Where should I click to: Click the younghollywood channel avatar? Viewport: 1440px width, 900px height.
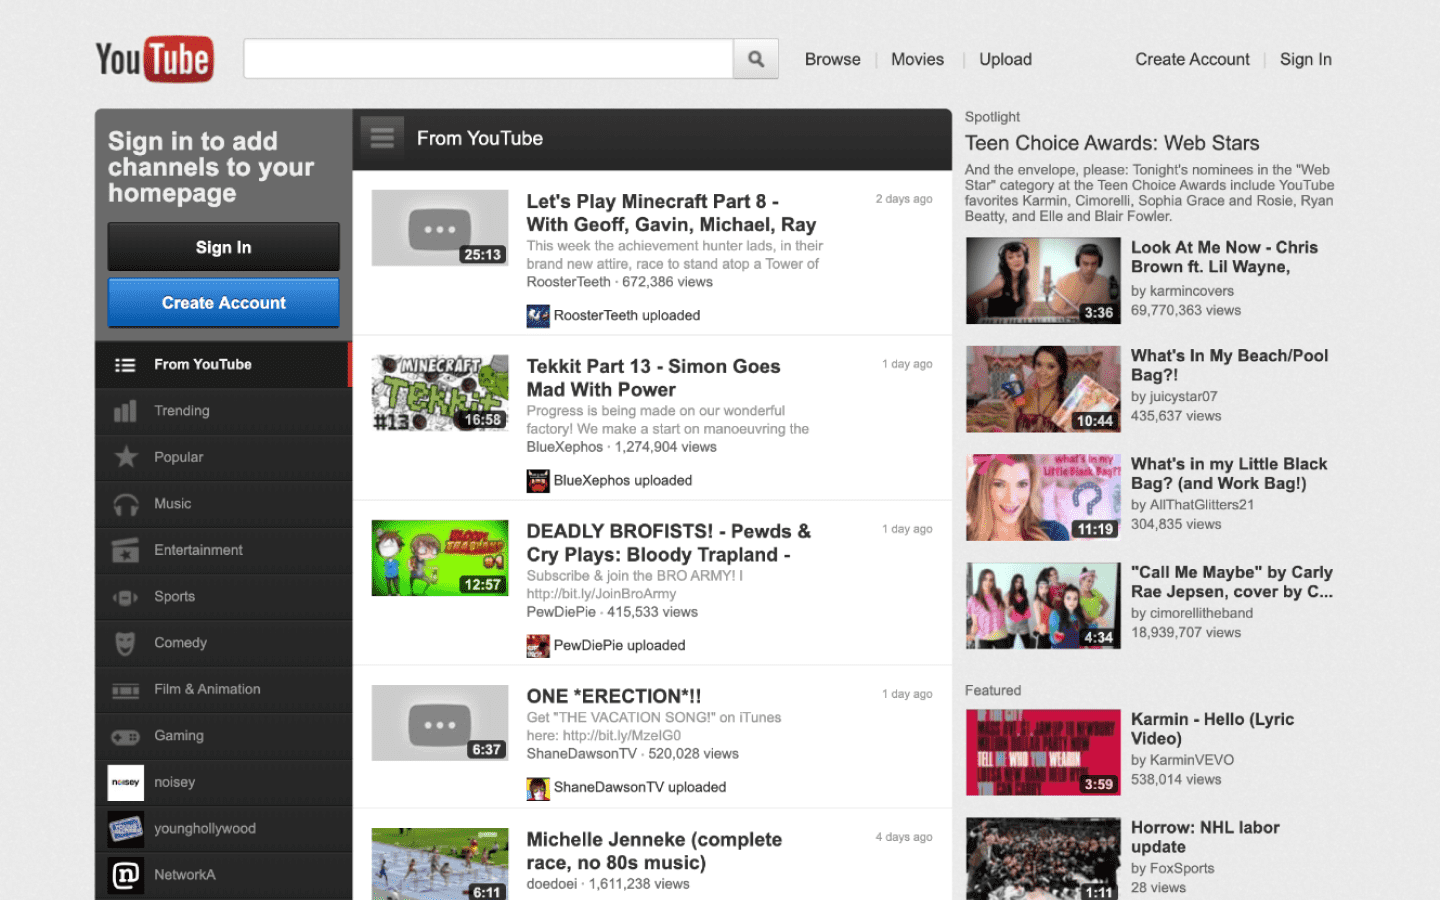point(126,829)
